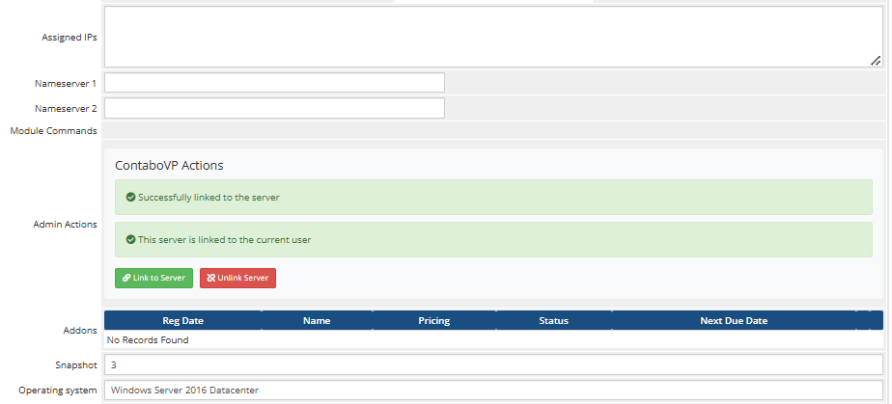Click the Pricing column header

(434, 321)
